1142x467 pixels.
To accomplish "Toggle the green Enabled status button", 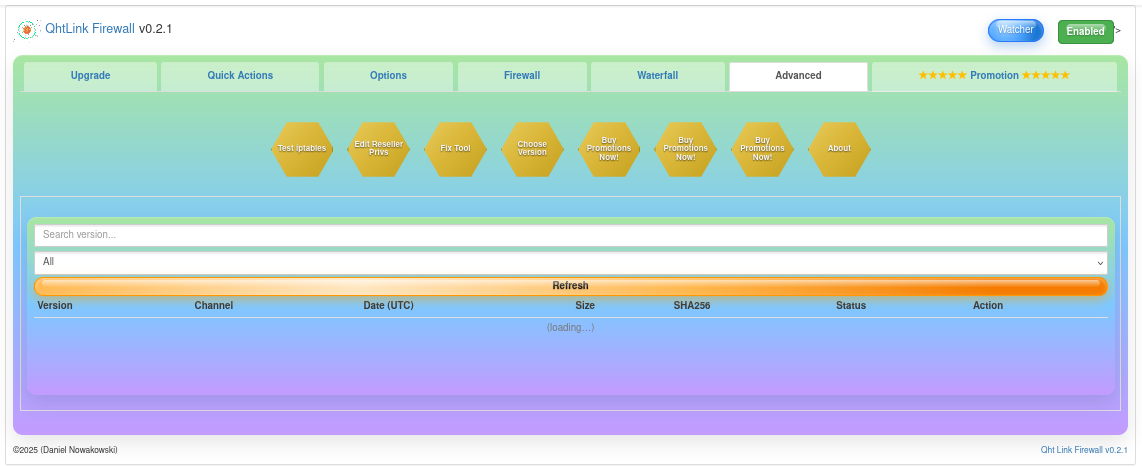I will (1085, 32).
